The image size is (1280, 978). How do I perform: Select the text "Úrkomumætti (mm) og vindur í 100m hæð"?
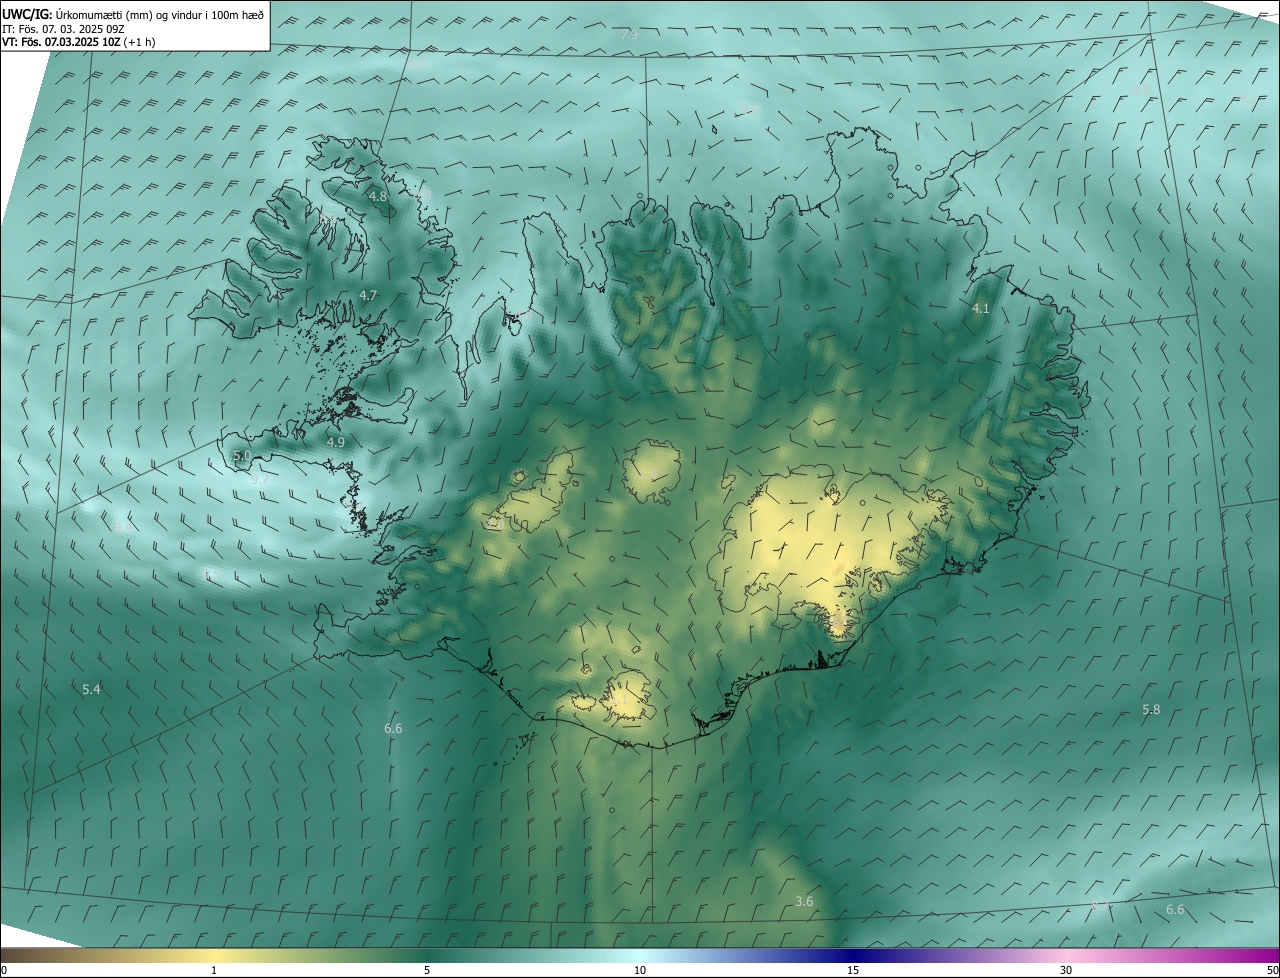(x=160, y=14)
